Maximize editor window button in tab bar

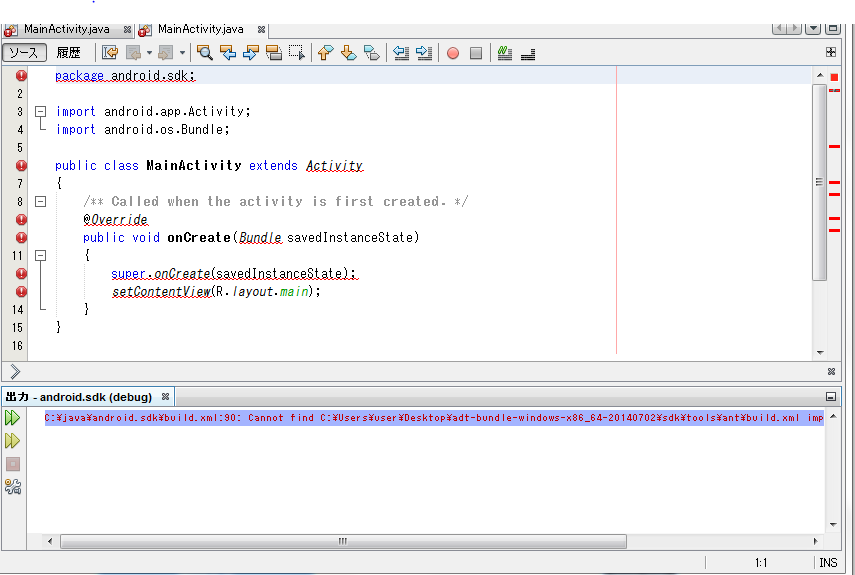click(x=832, y=28)
